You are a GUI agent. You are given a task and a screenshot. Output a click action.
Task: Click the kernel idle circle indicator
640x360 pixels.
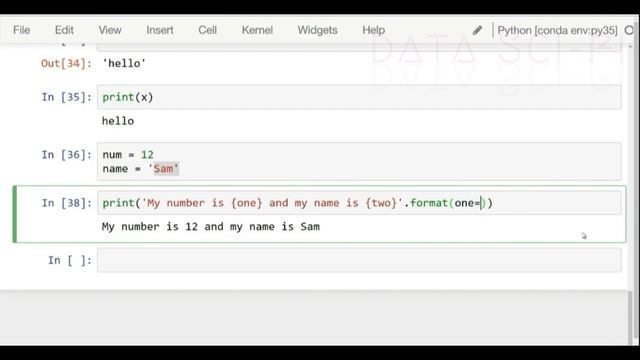[629, 30]
